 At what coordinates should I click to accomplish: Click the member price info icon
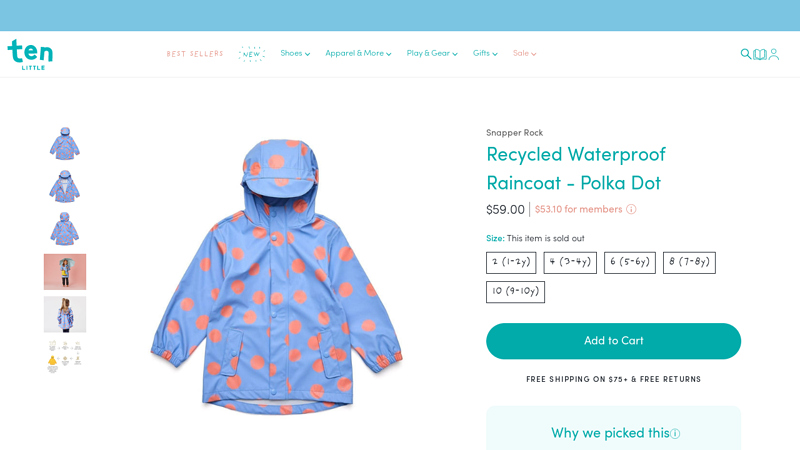(631, 210)
